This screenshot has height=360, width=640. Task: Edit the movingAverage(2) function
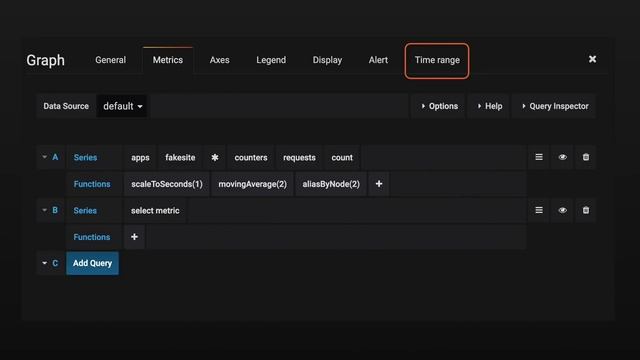click(x=253, y=184)
